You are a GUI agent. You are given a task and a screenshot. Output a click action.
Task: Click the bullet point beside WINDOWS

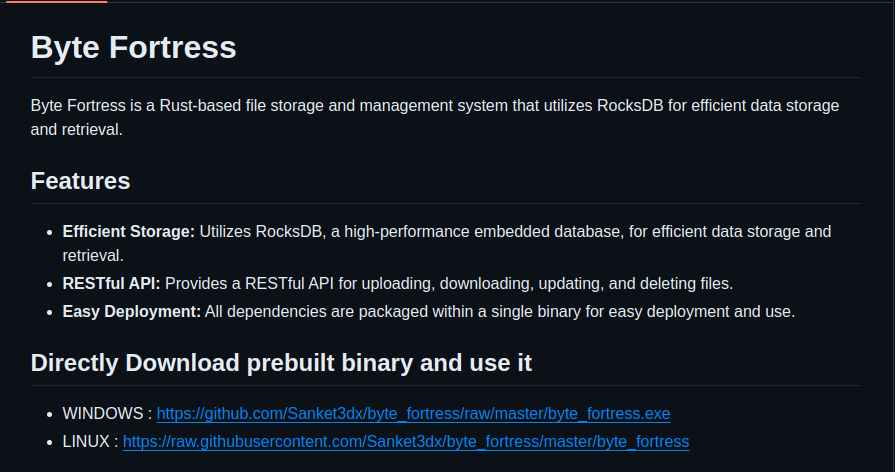[49, 413]
